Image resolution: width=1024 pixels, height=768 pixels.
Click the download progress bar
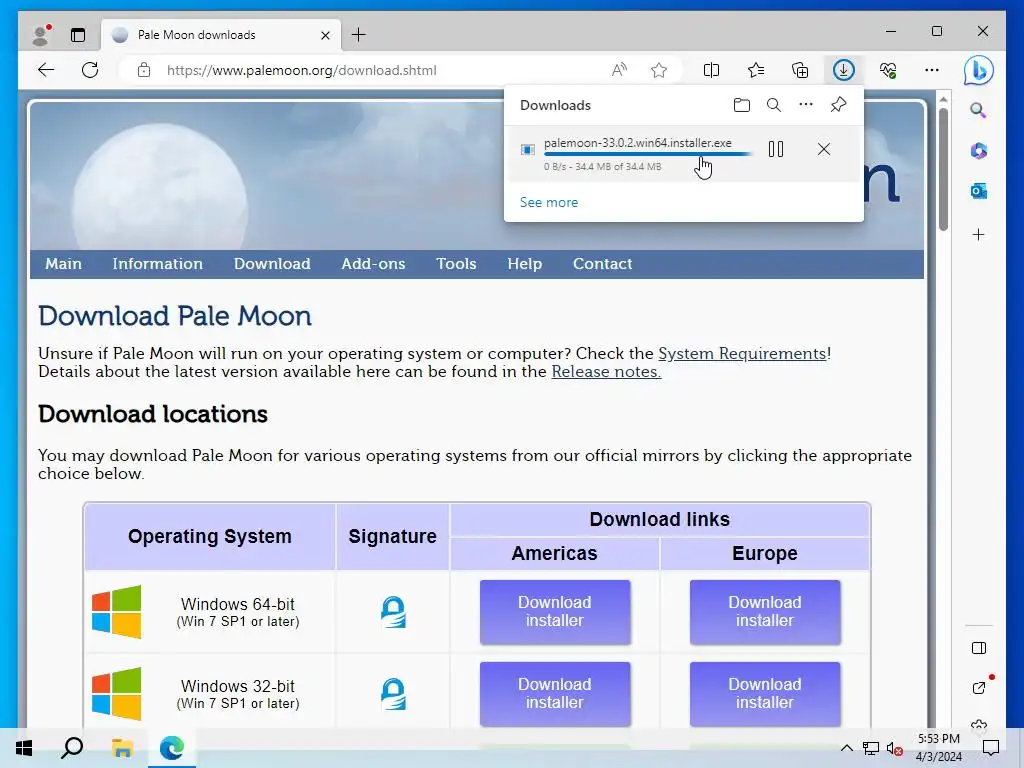coord(648,154)
